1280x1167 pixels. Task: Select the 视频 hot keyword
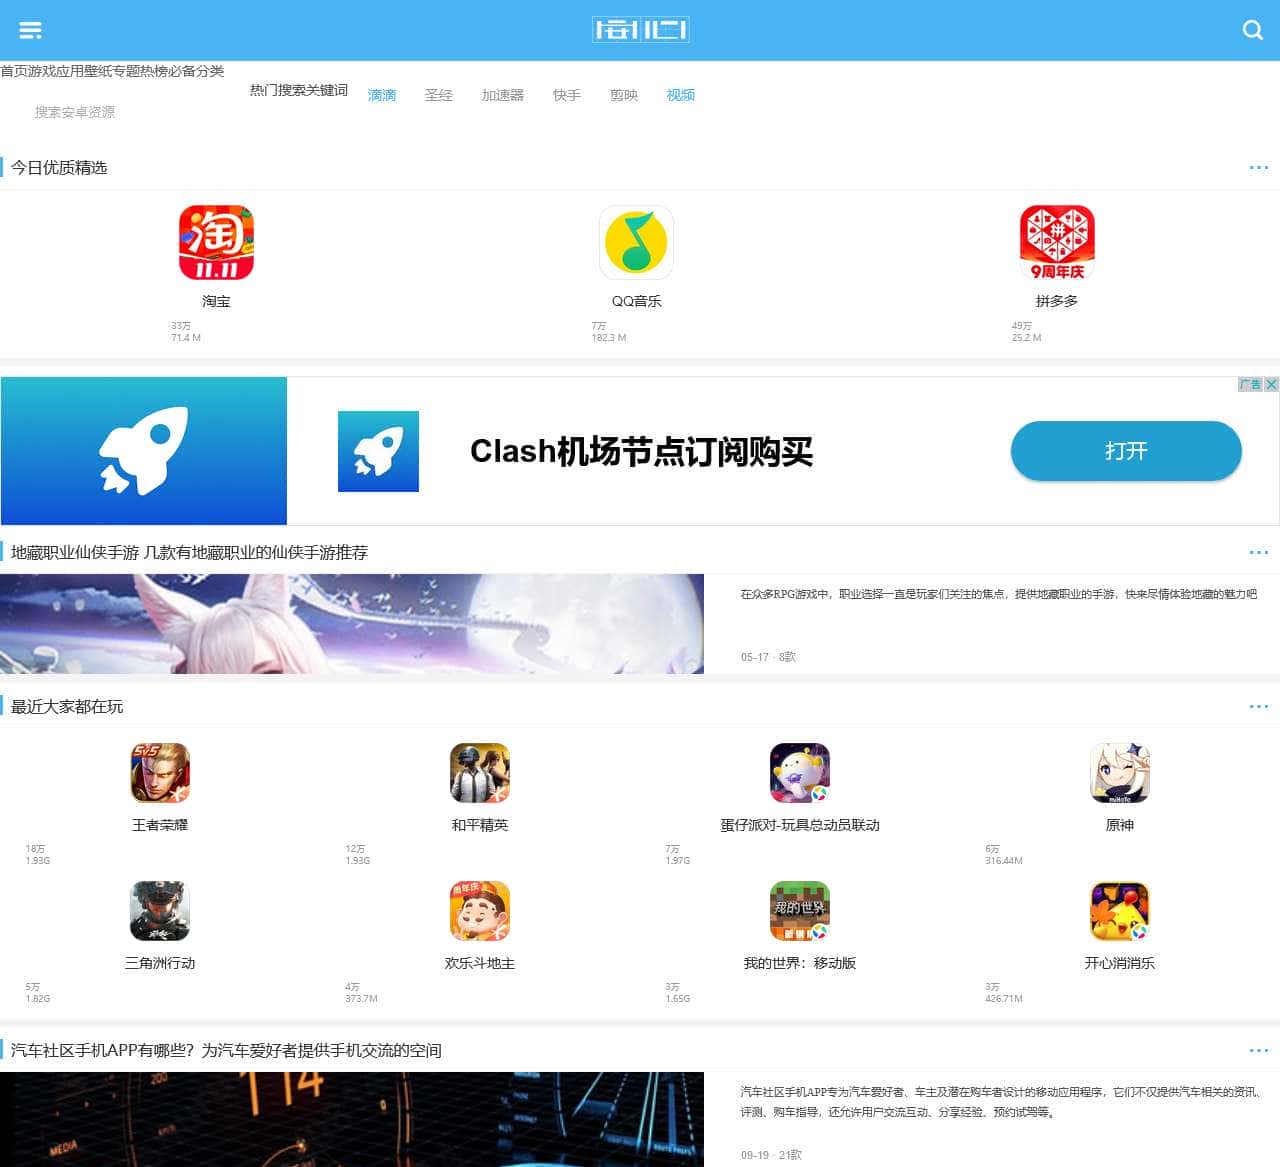681,95
